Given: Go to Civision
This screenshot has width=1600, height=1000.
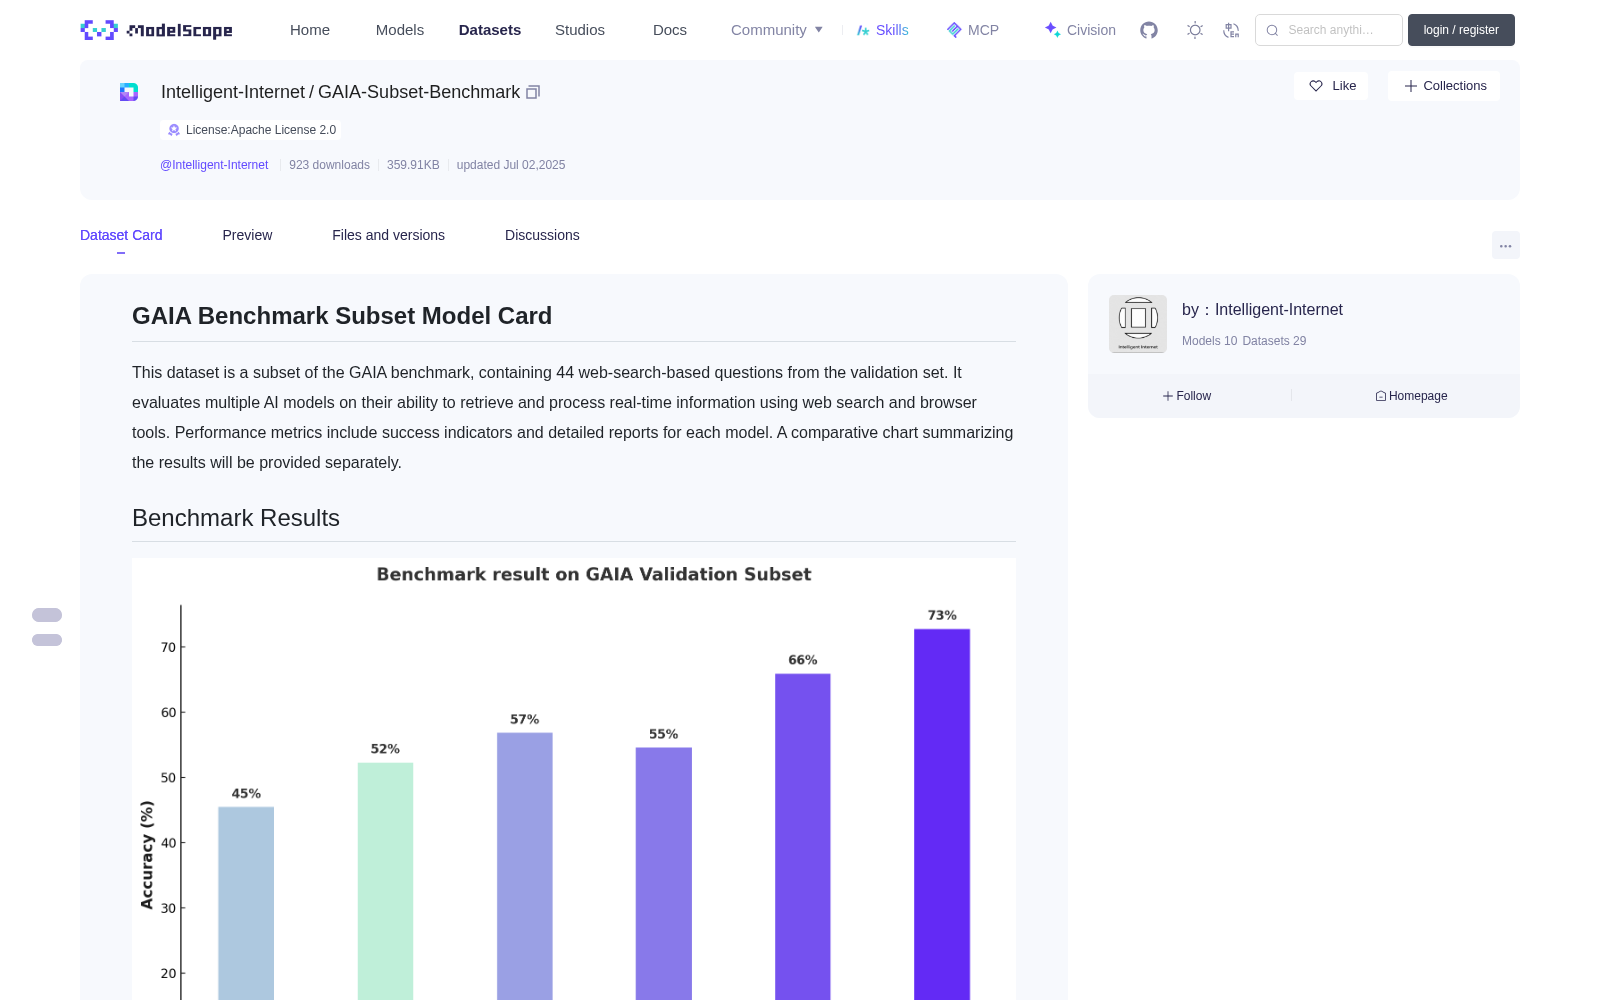Looking at the screenshot, I should click(1080, 30).
